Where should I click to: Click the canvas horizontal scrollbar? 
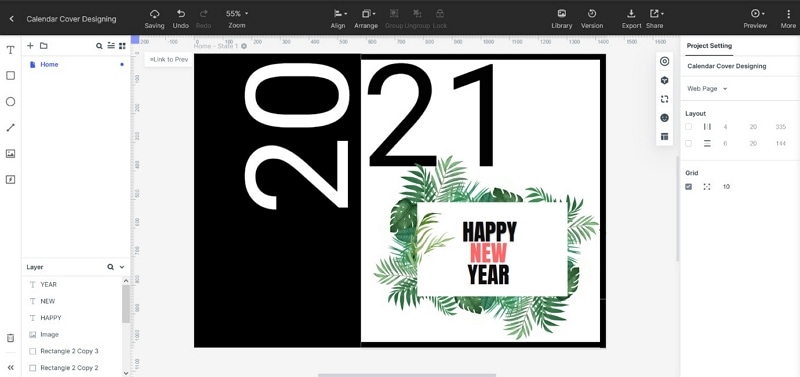point(407,375)
